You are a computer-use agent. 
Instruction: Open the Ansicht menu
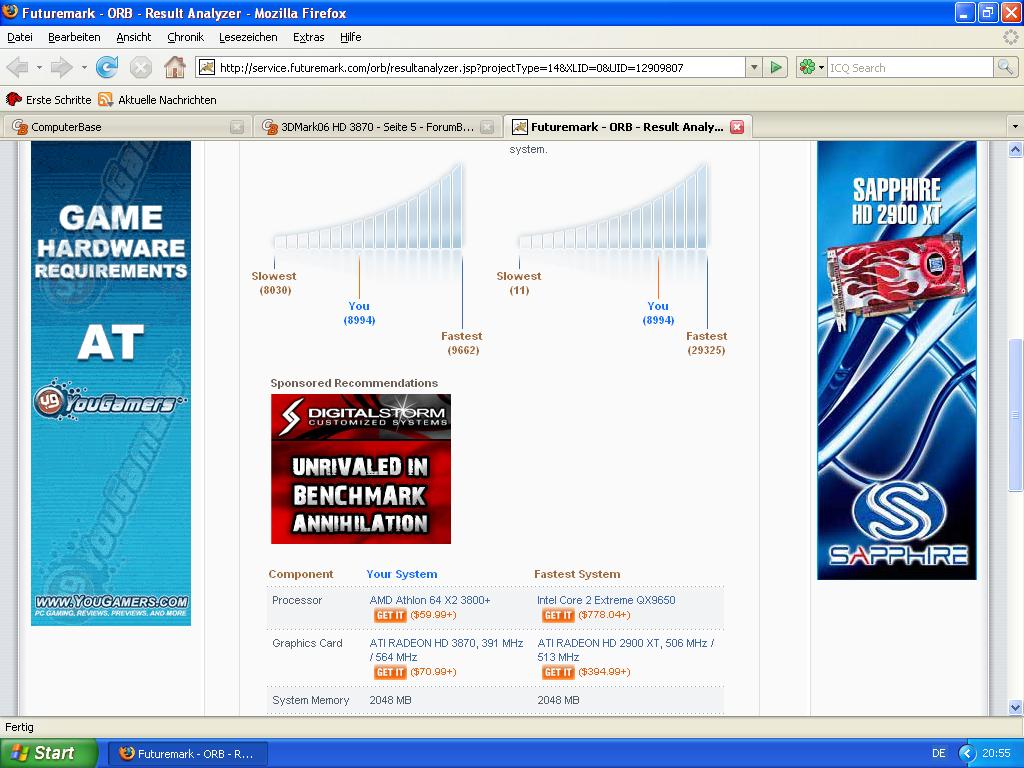[134, 37]
